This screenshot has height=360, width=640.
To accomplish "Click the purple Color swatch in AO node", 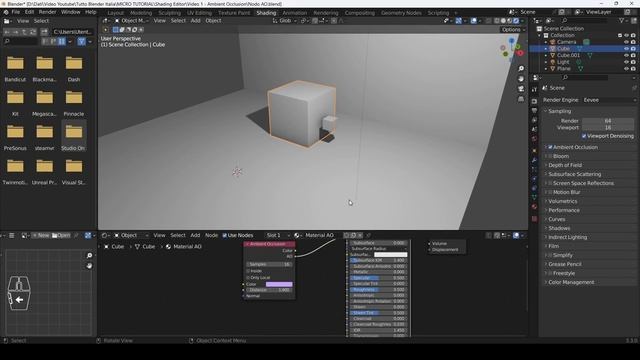I will [x=279, y=284].
